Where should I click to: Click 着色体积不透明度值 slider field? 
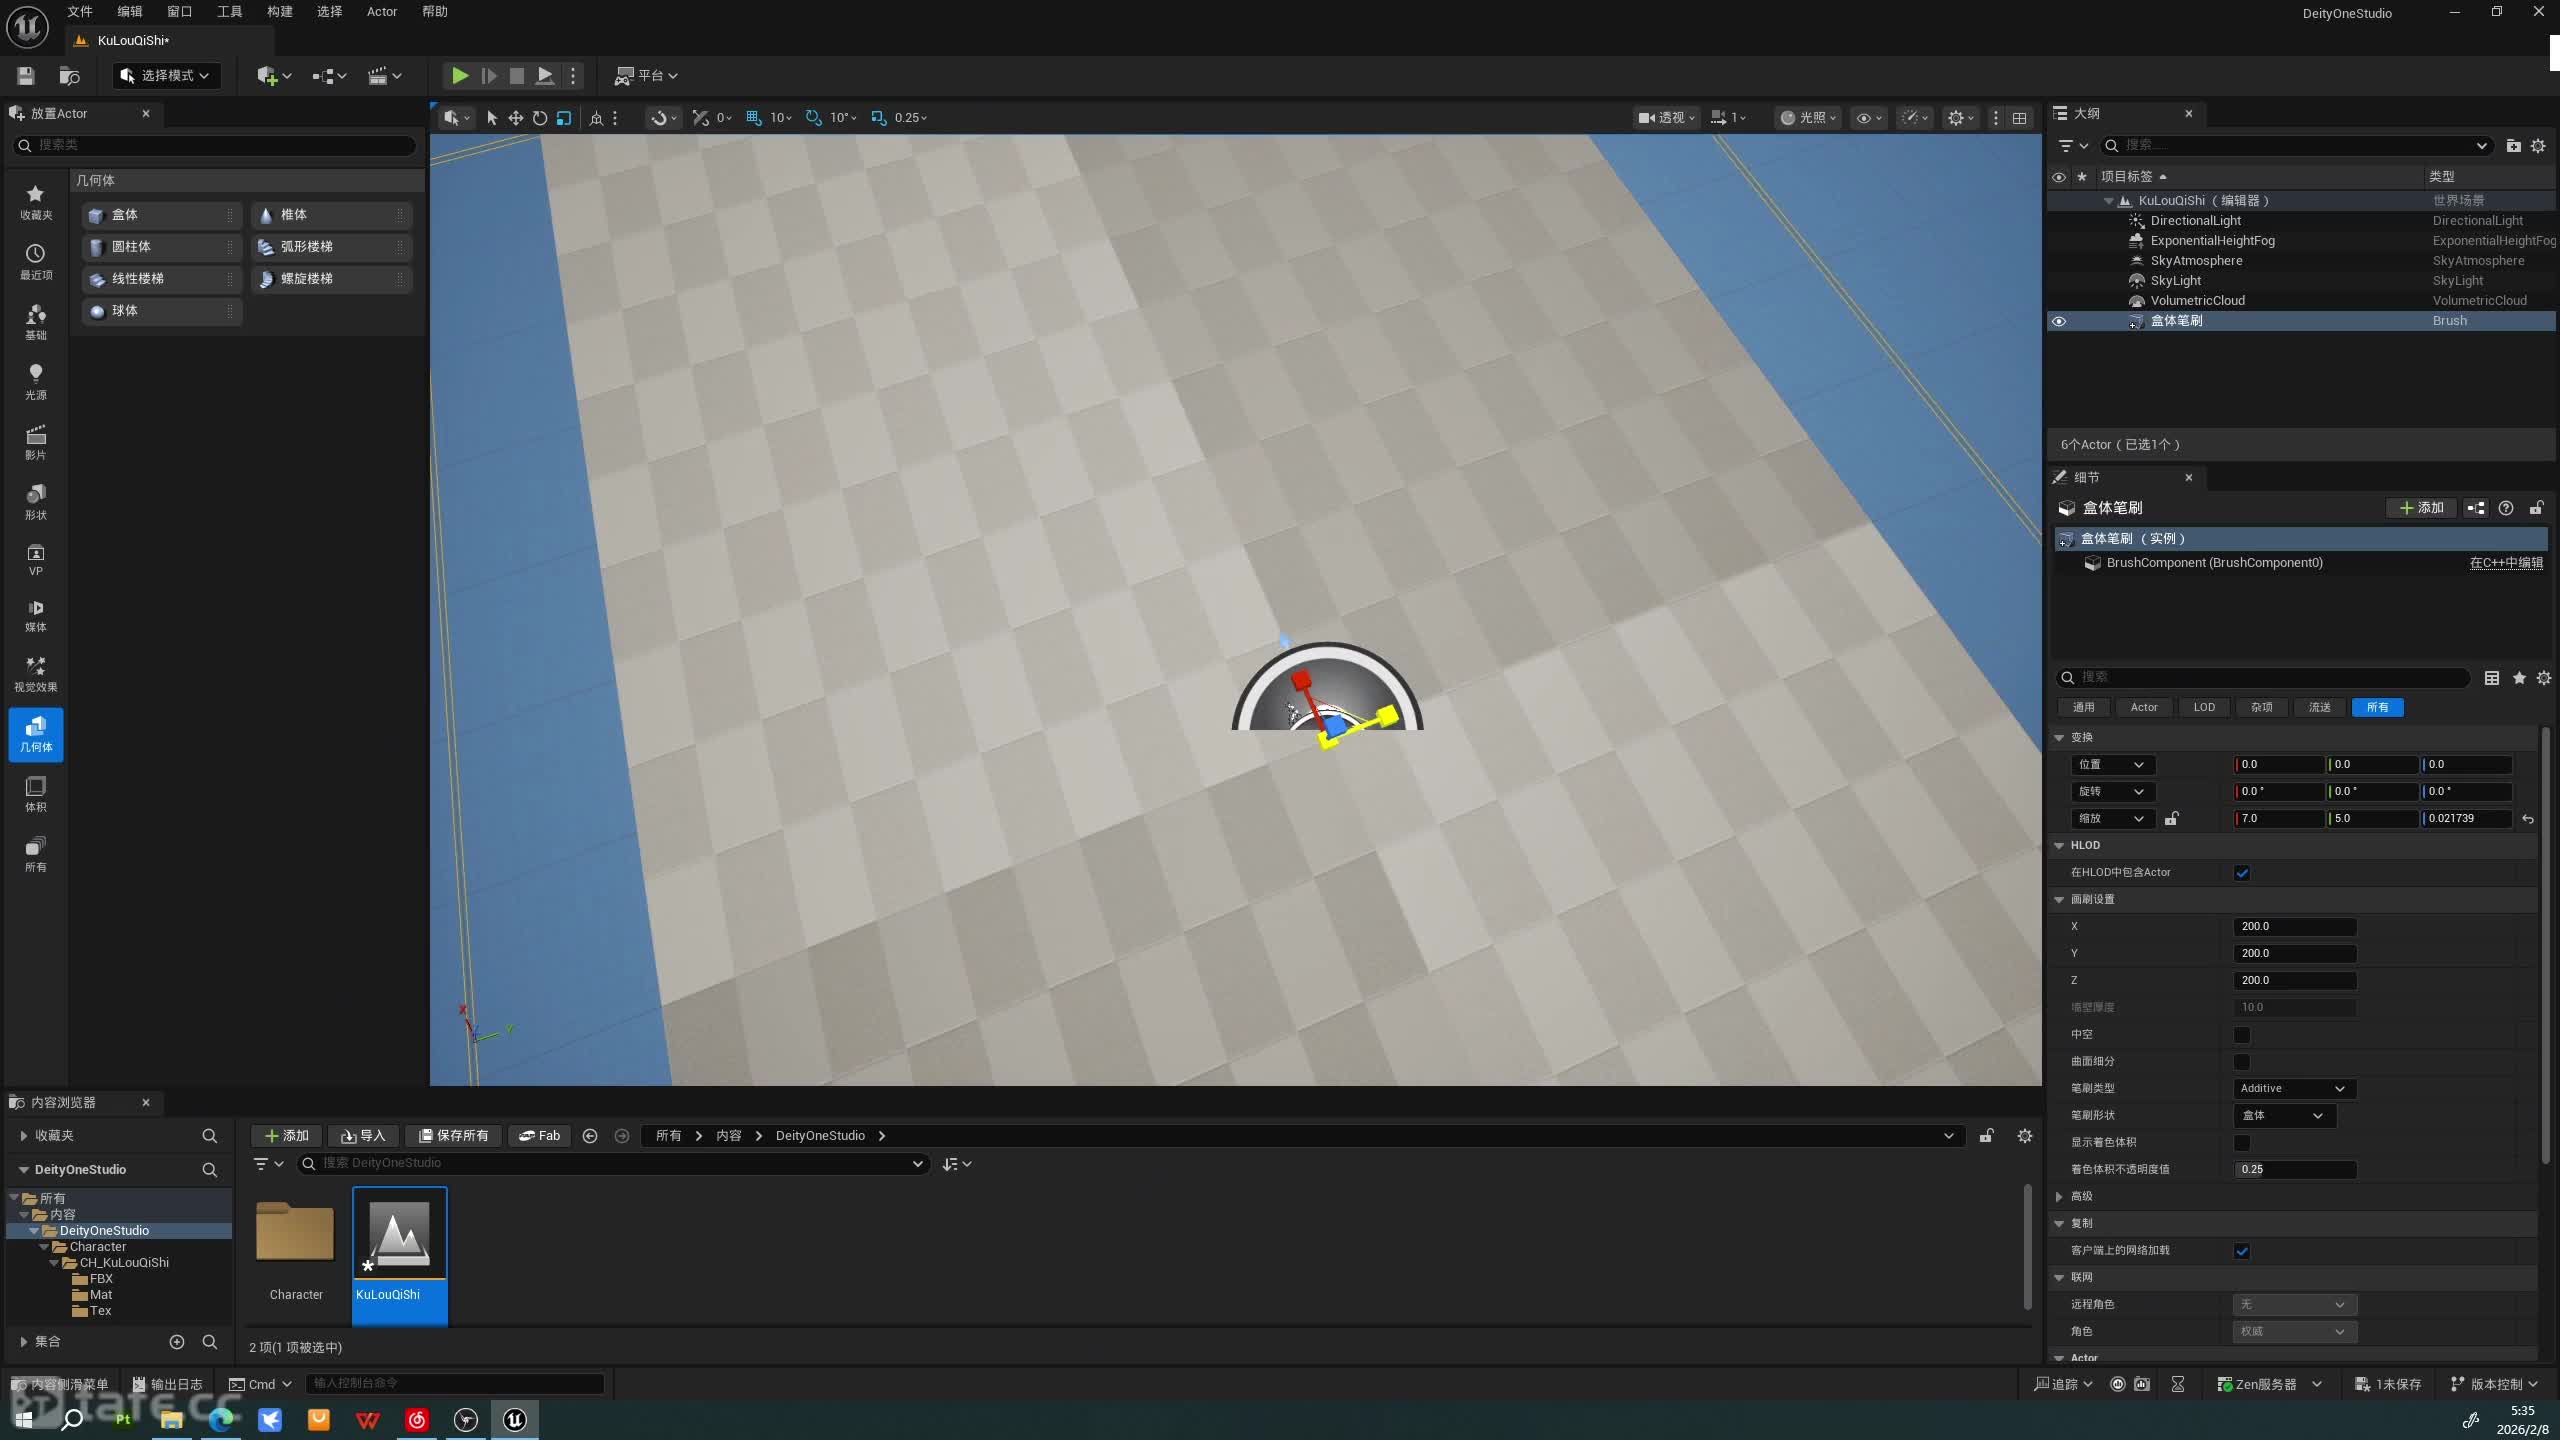point(2294,1170)
